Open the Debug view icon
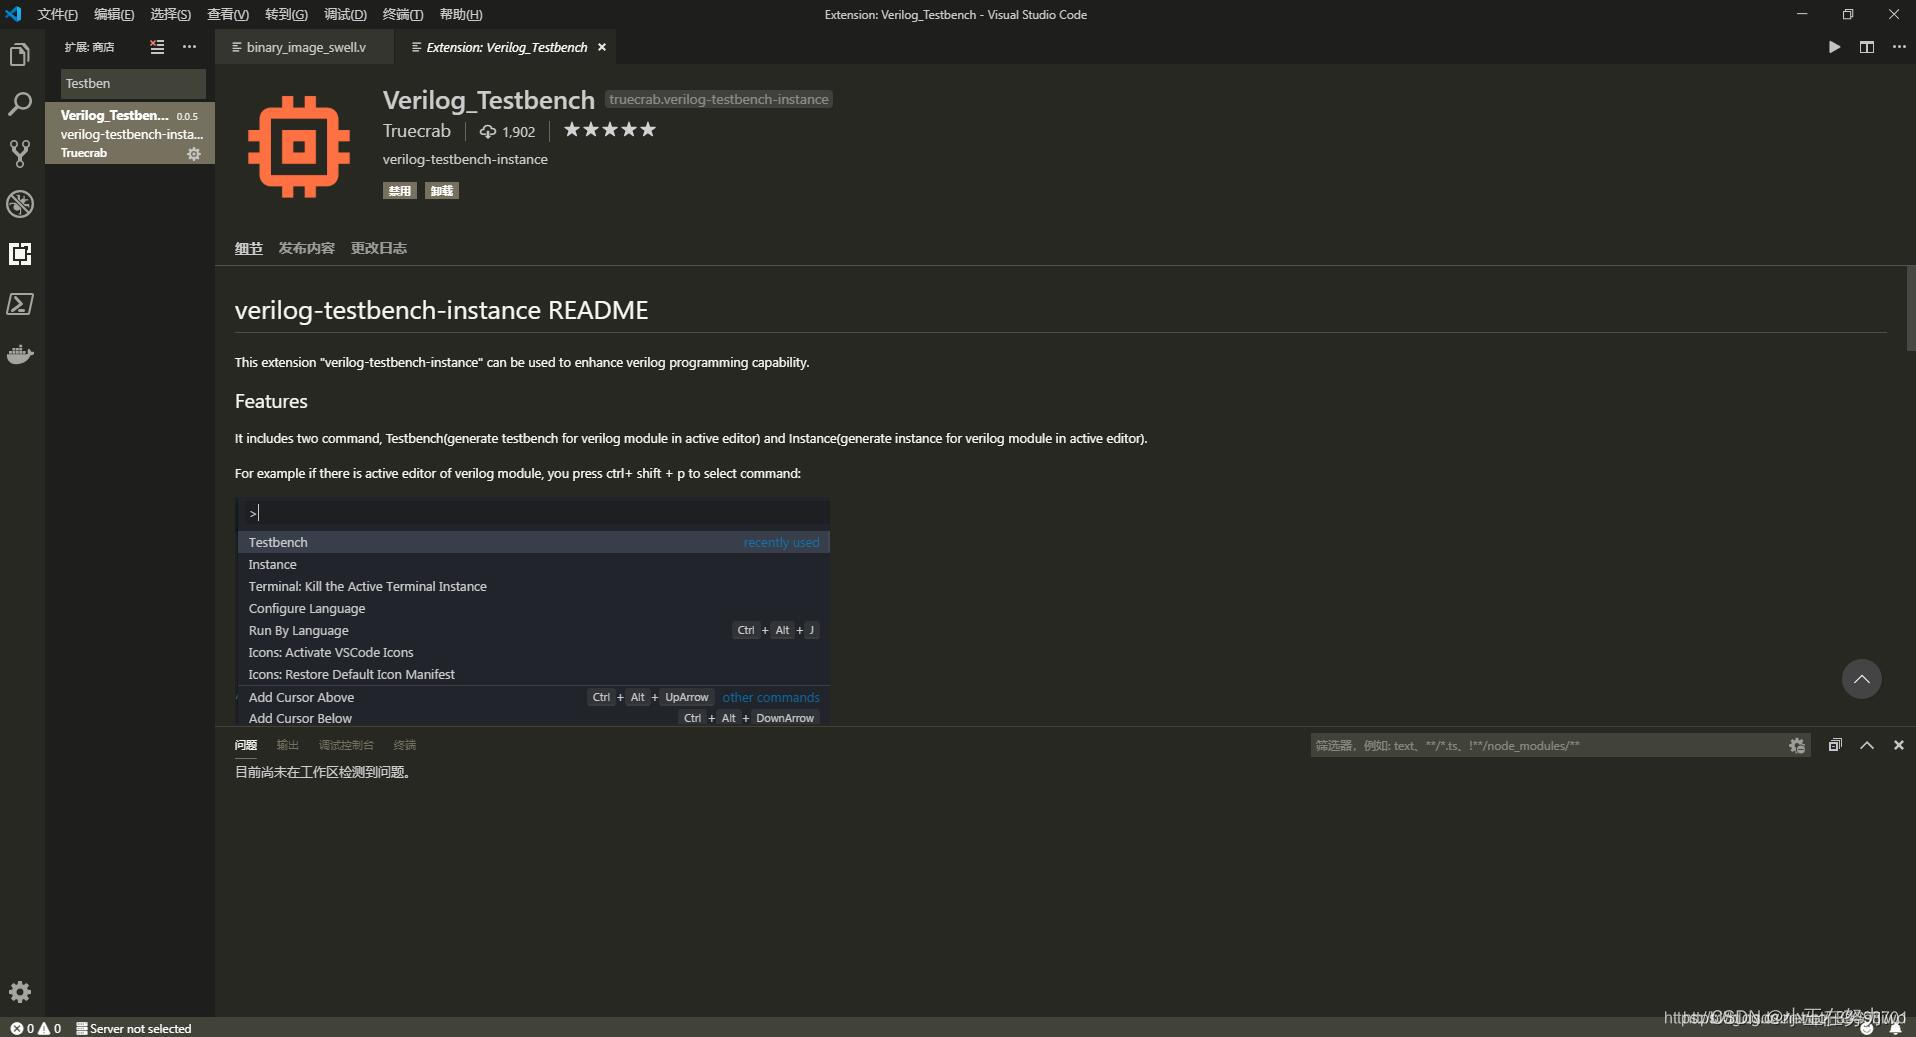Image resolution: width=1916 pixels, height=1037 pixels. 20,204
